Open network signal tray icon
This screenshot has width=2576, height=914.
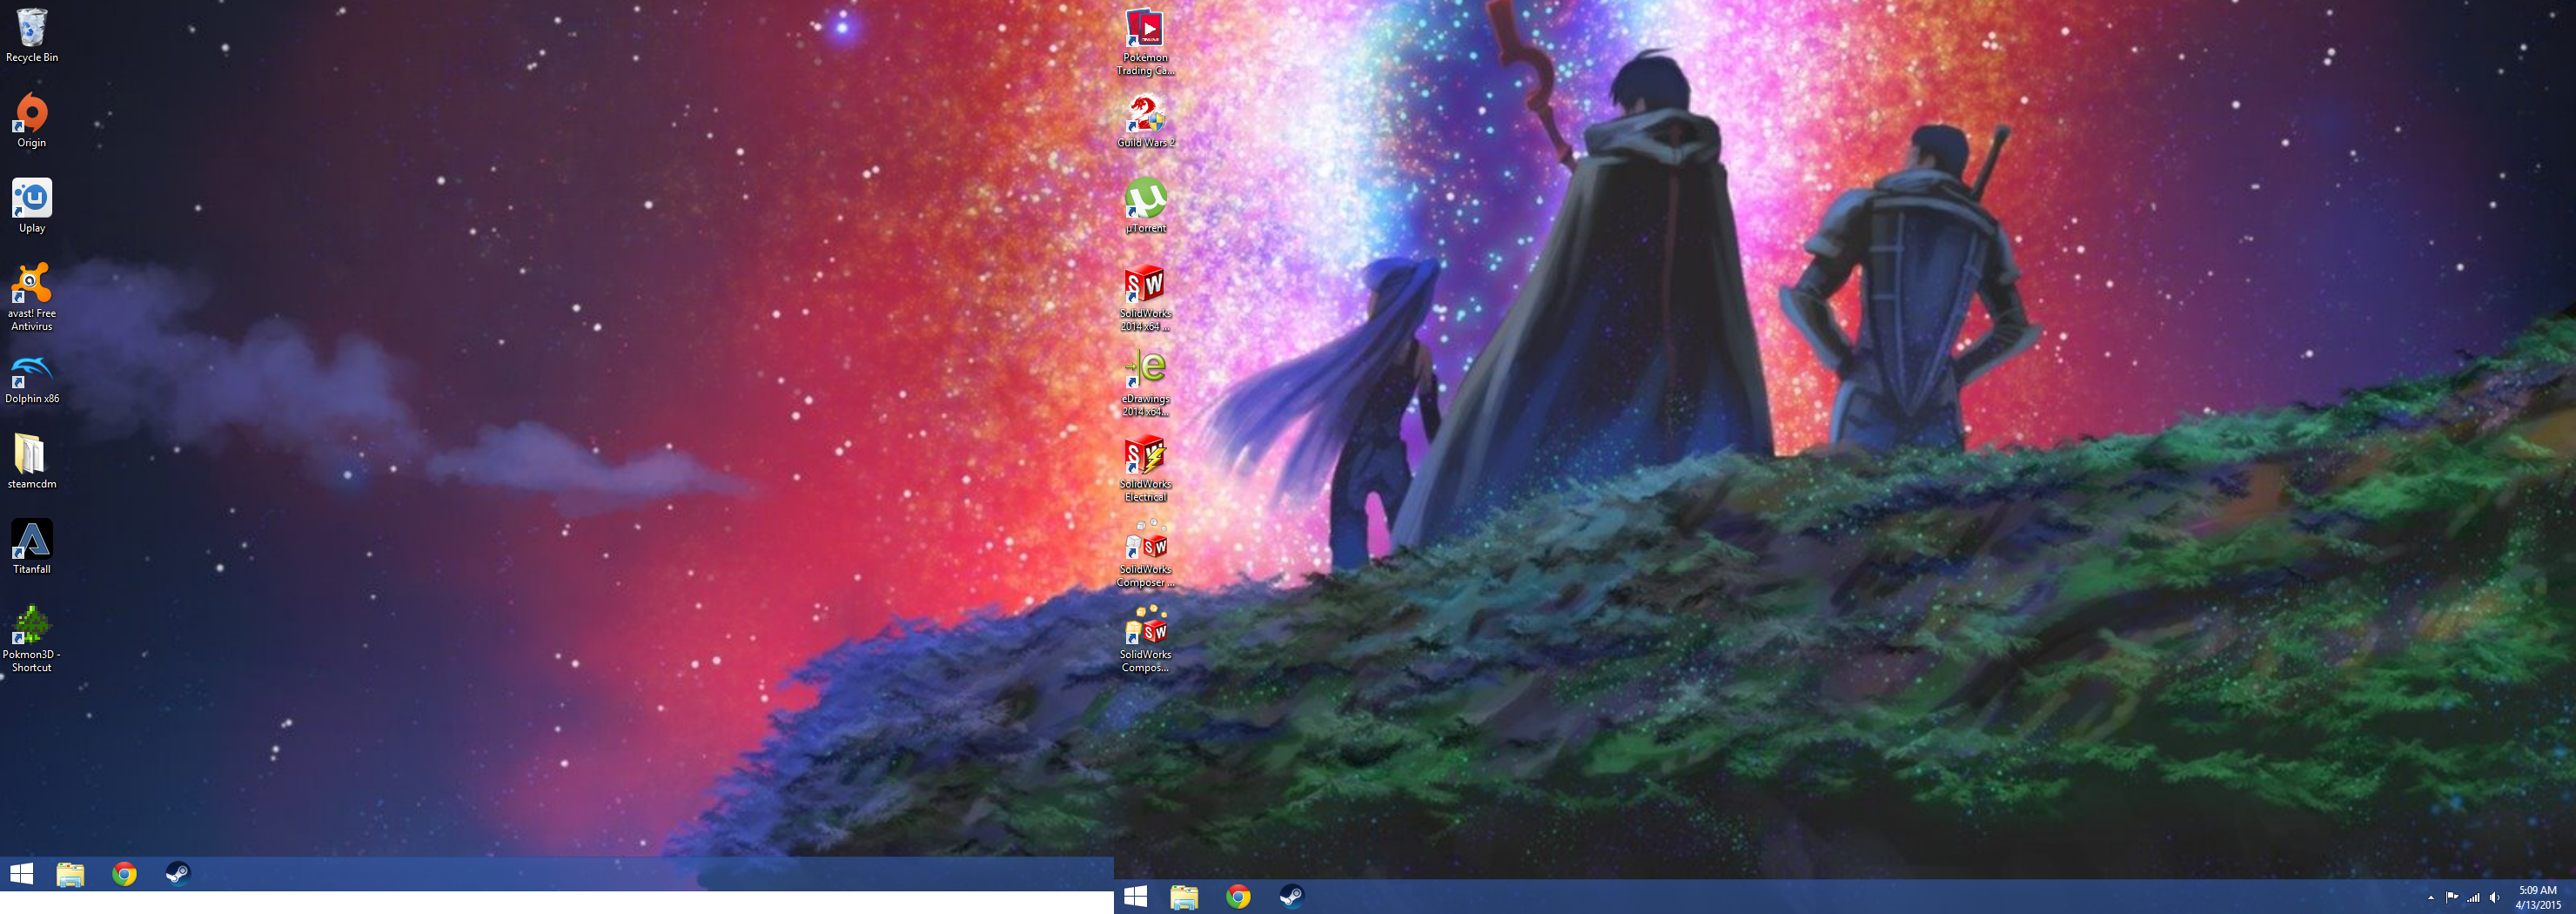pos(2473,897)
